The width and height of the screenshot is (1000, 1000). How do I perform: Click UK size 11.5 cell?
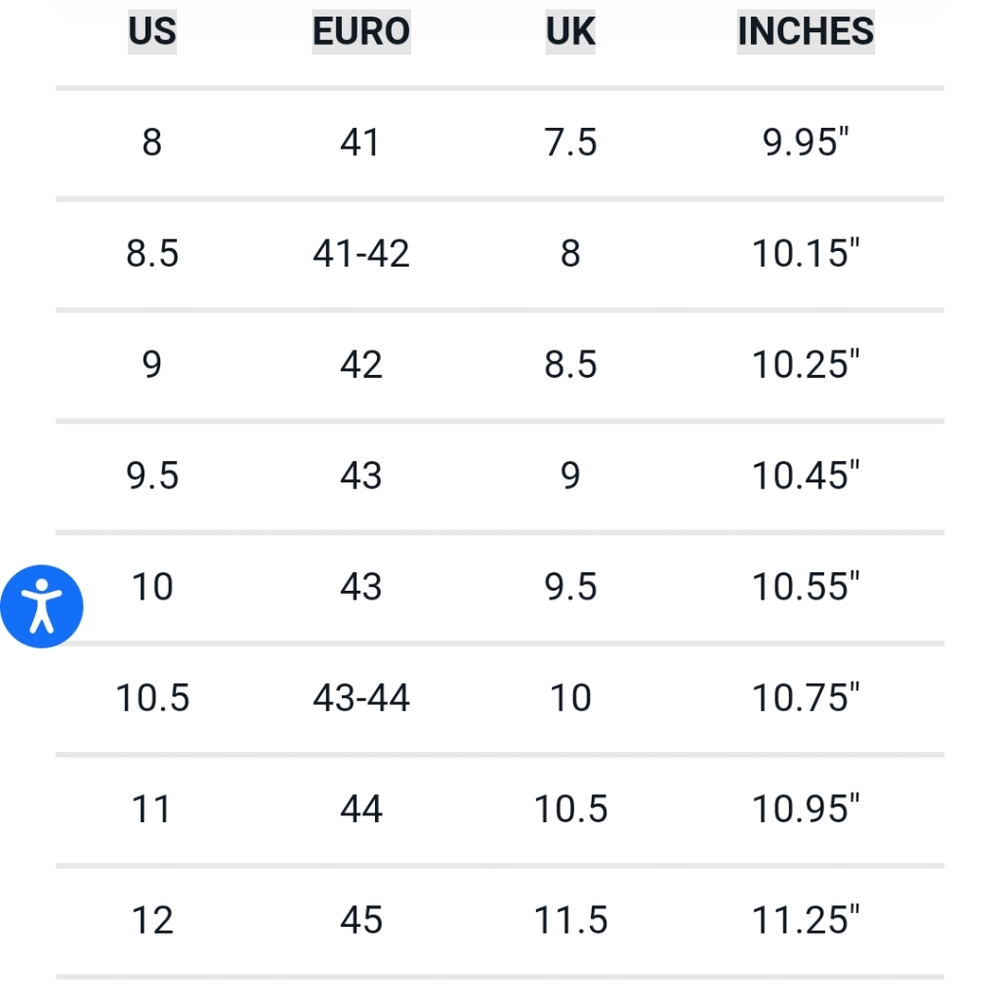tap(570, 920)
